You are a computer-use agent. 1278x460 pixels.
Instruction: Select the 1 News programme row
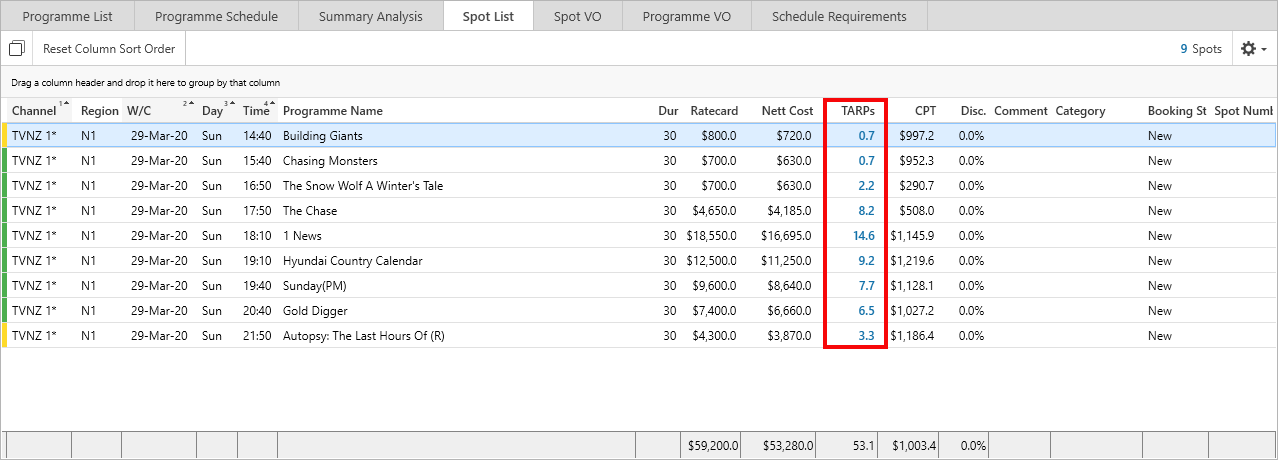pyautogui.click(x=640, y=236)
